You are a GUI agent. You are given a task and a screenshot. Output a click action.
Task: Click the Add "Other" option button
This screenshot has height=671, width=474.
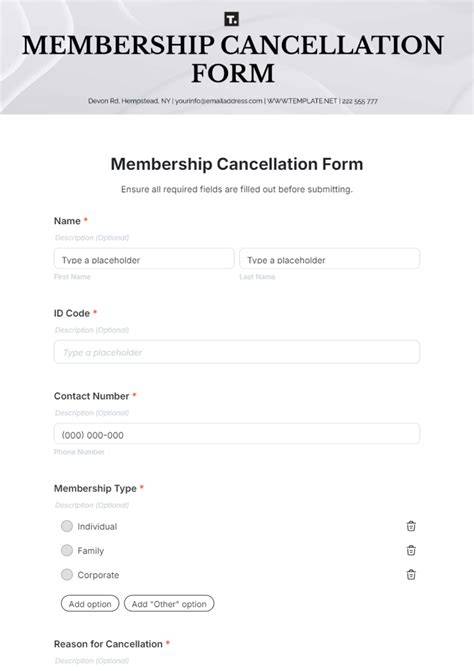(169, 604)
